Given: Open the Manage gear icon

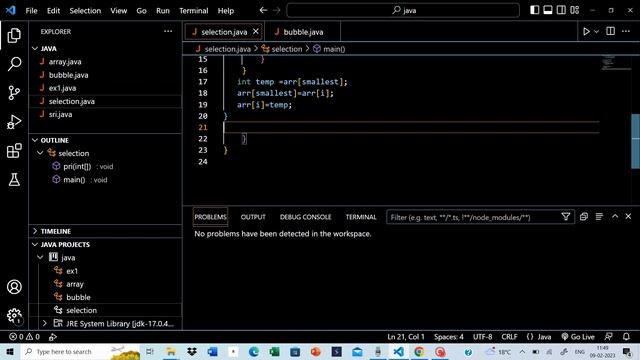Looking at the screenshot, I should (14, 316).
